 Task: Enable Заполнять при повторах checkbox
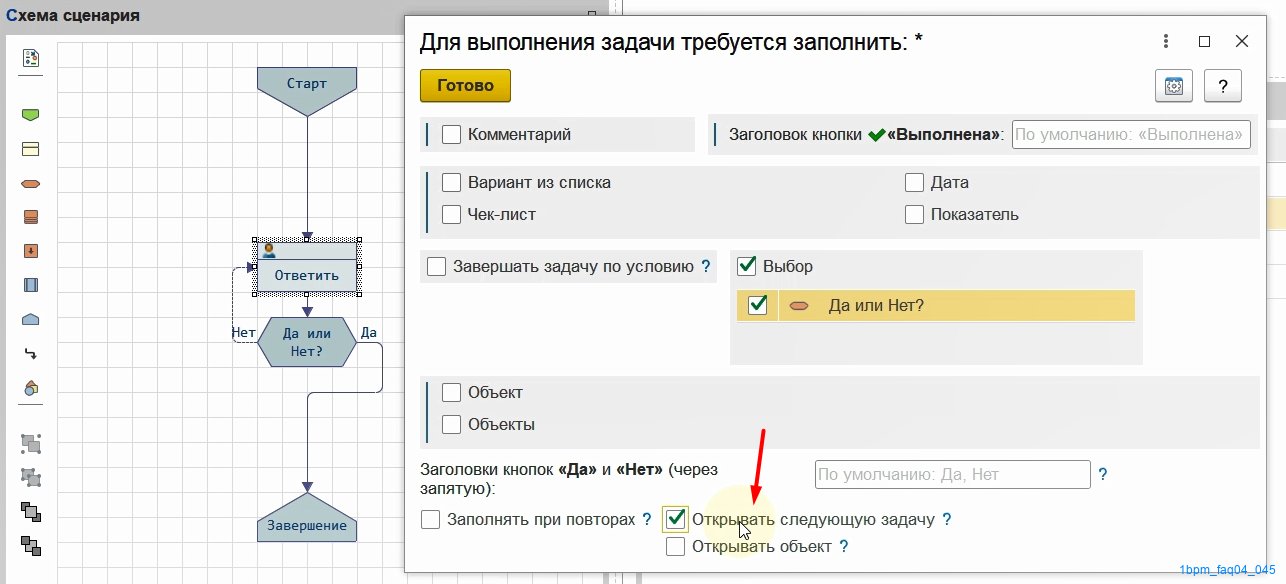tap(431, 520)
